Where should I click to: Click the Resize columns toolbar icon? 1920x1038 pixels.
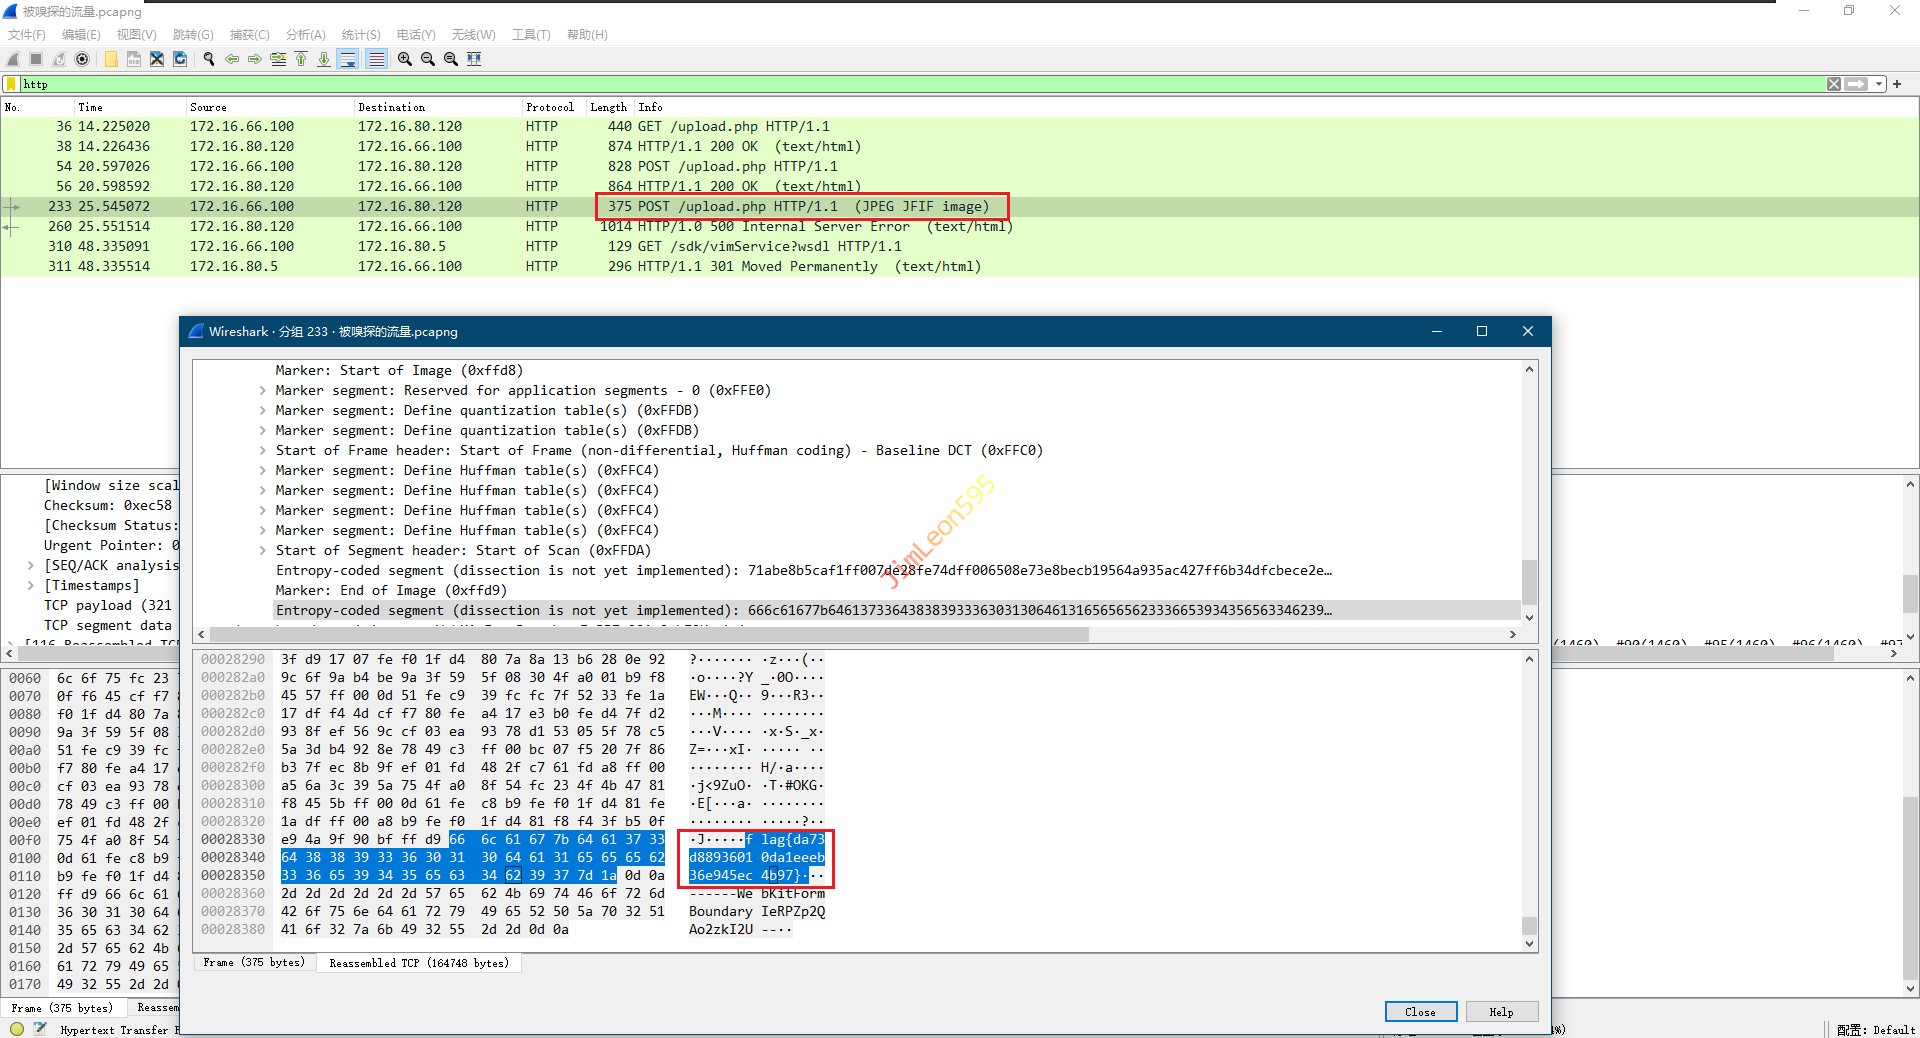click(x=474, y=59)
